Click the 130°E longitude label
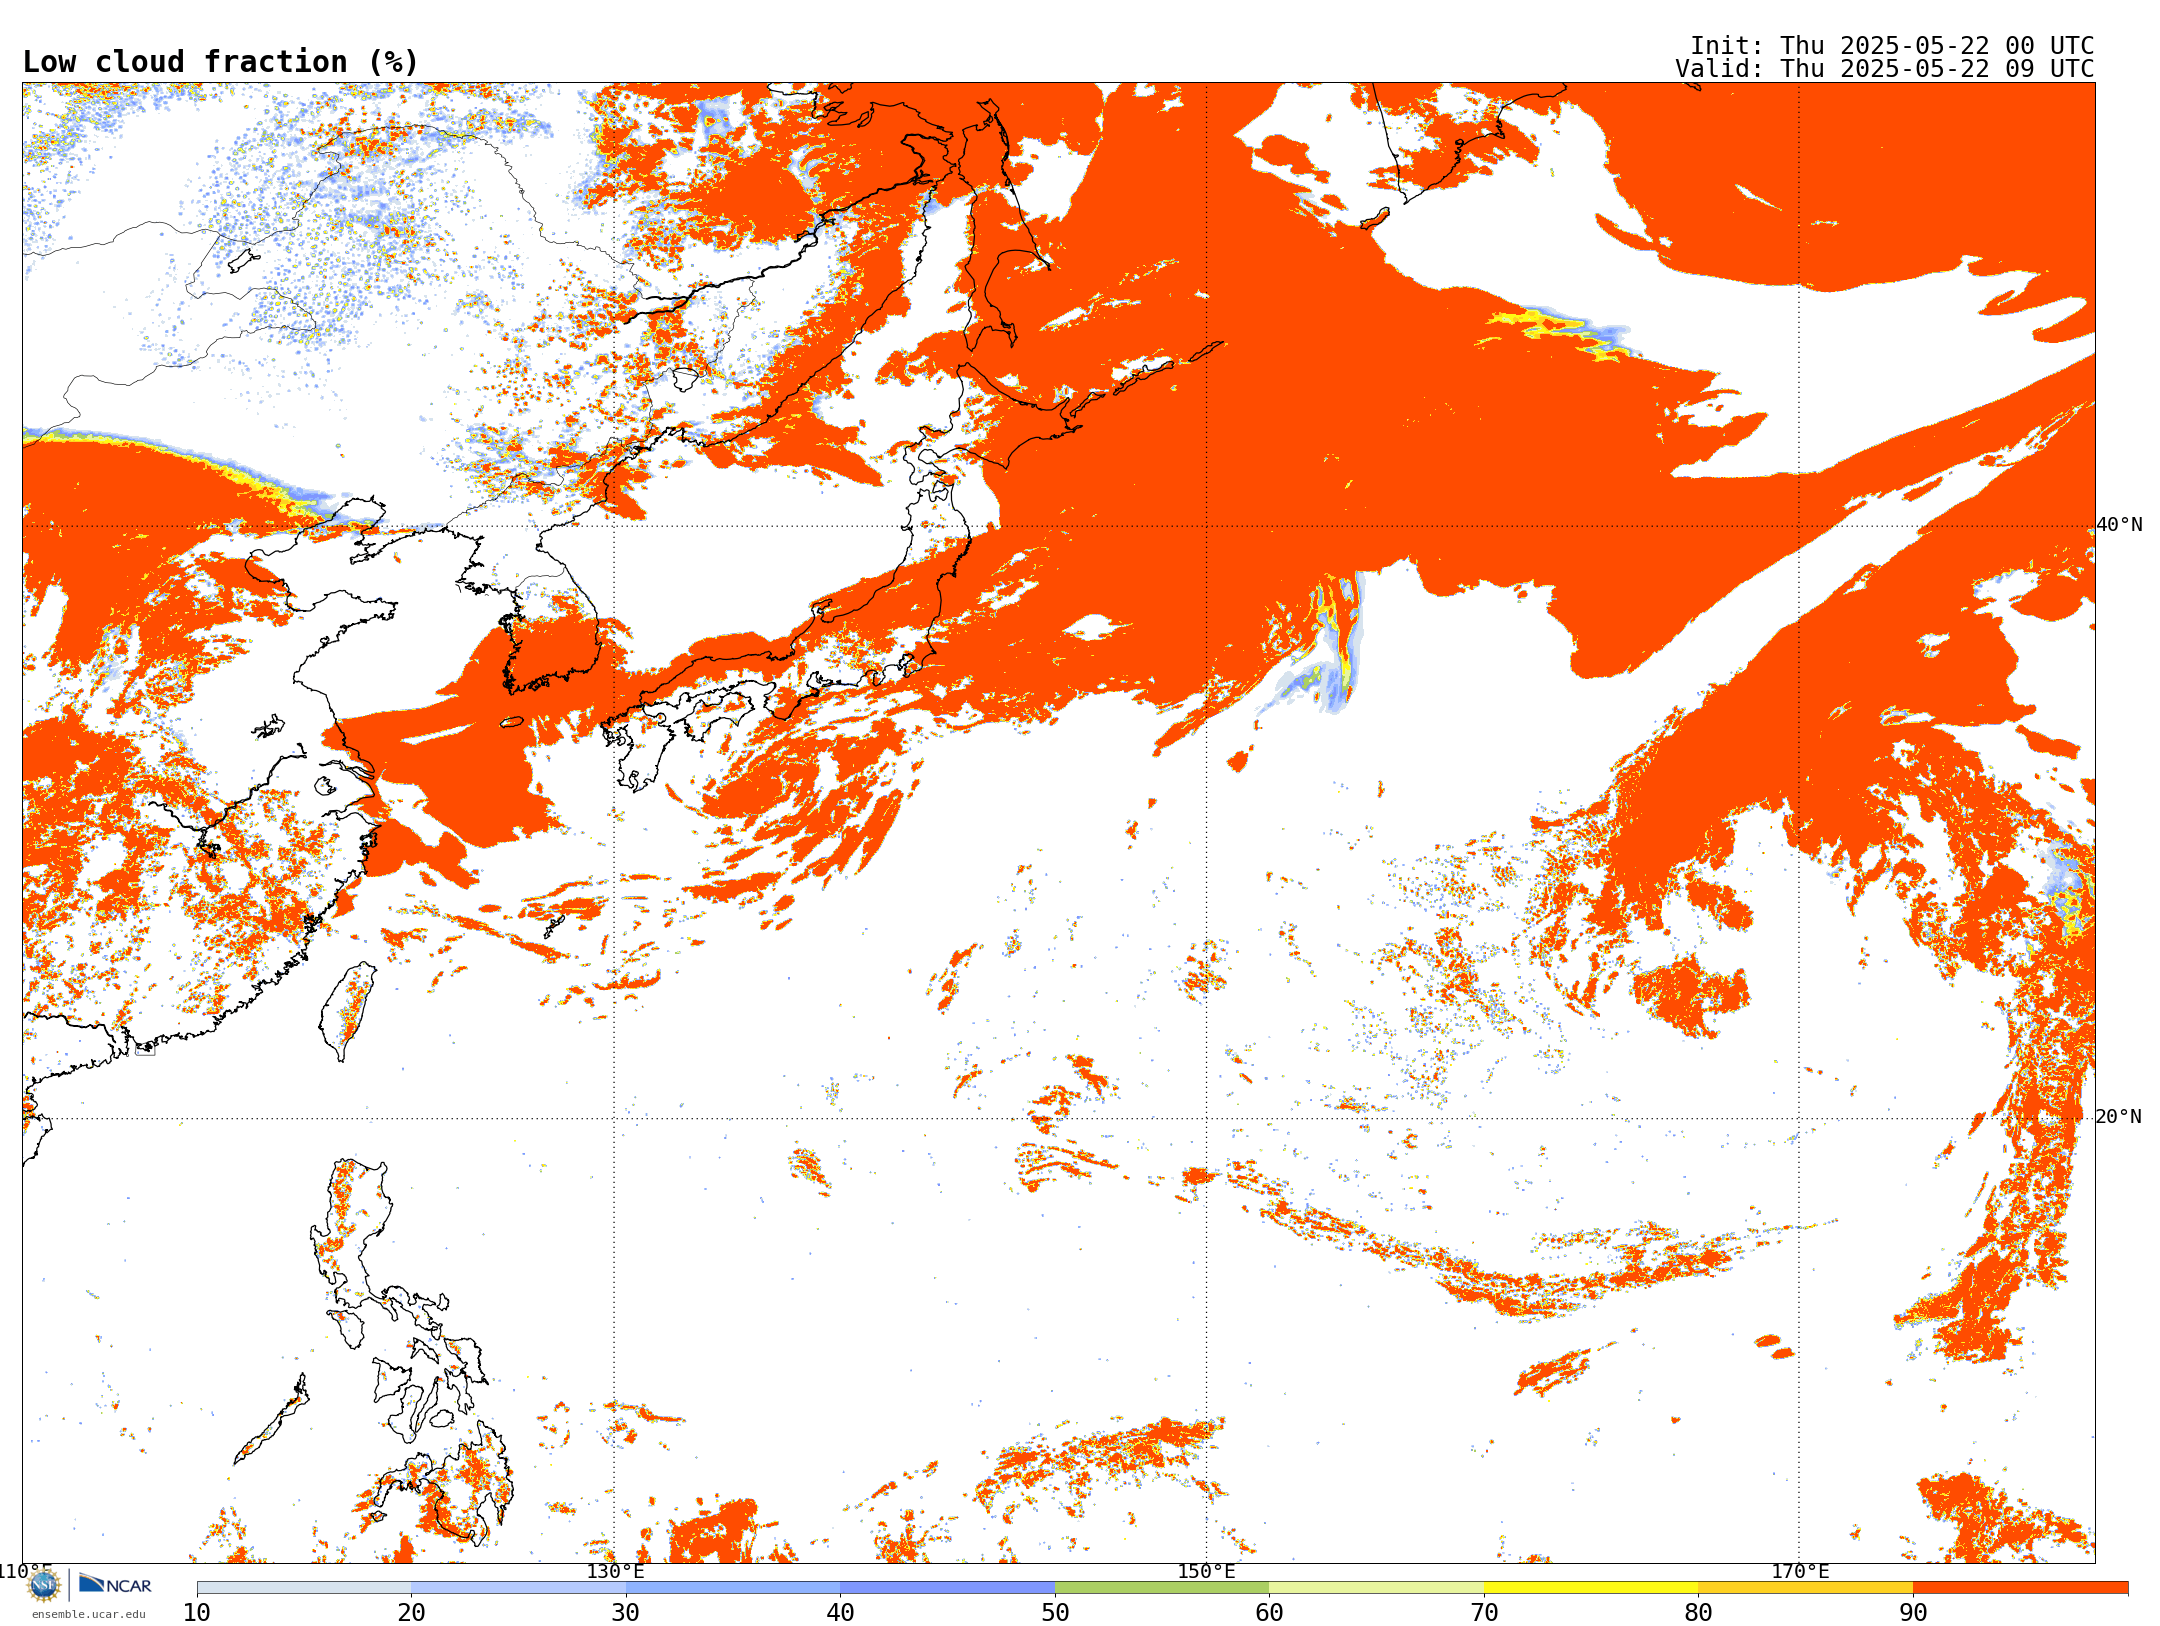 (x=615, y=1572)
